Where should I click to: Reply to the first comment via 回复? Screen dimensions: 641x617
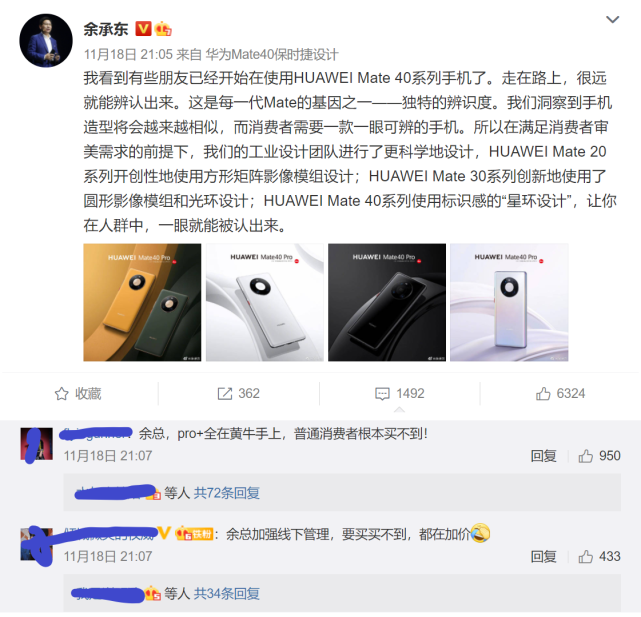tap(543, 455)
